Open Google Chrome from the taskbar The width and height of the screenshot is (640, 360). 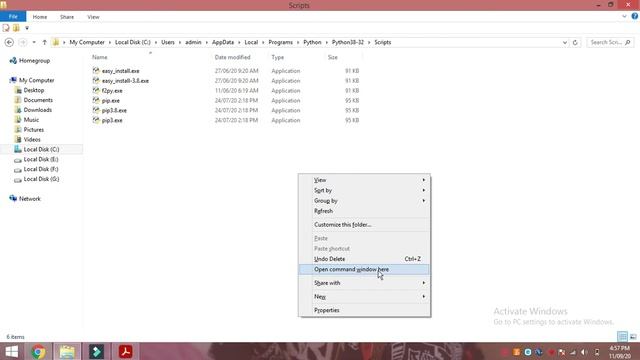pyautogui.click(x=38, y=352)
